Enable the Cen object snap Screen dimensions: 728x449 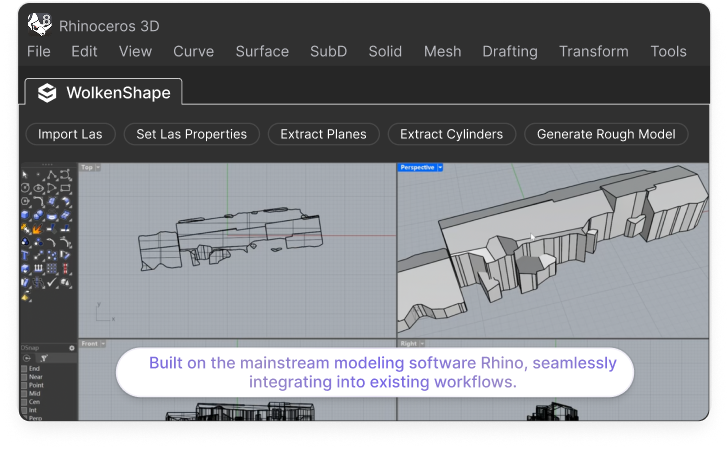(24, 402)
